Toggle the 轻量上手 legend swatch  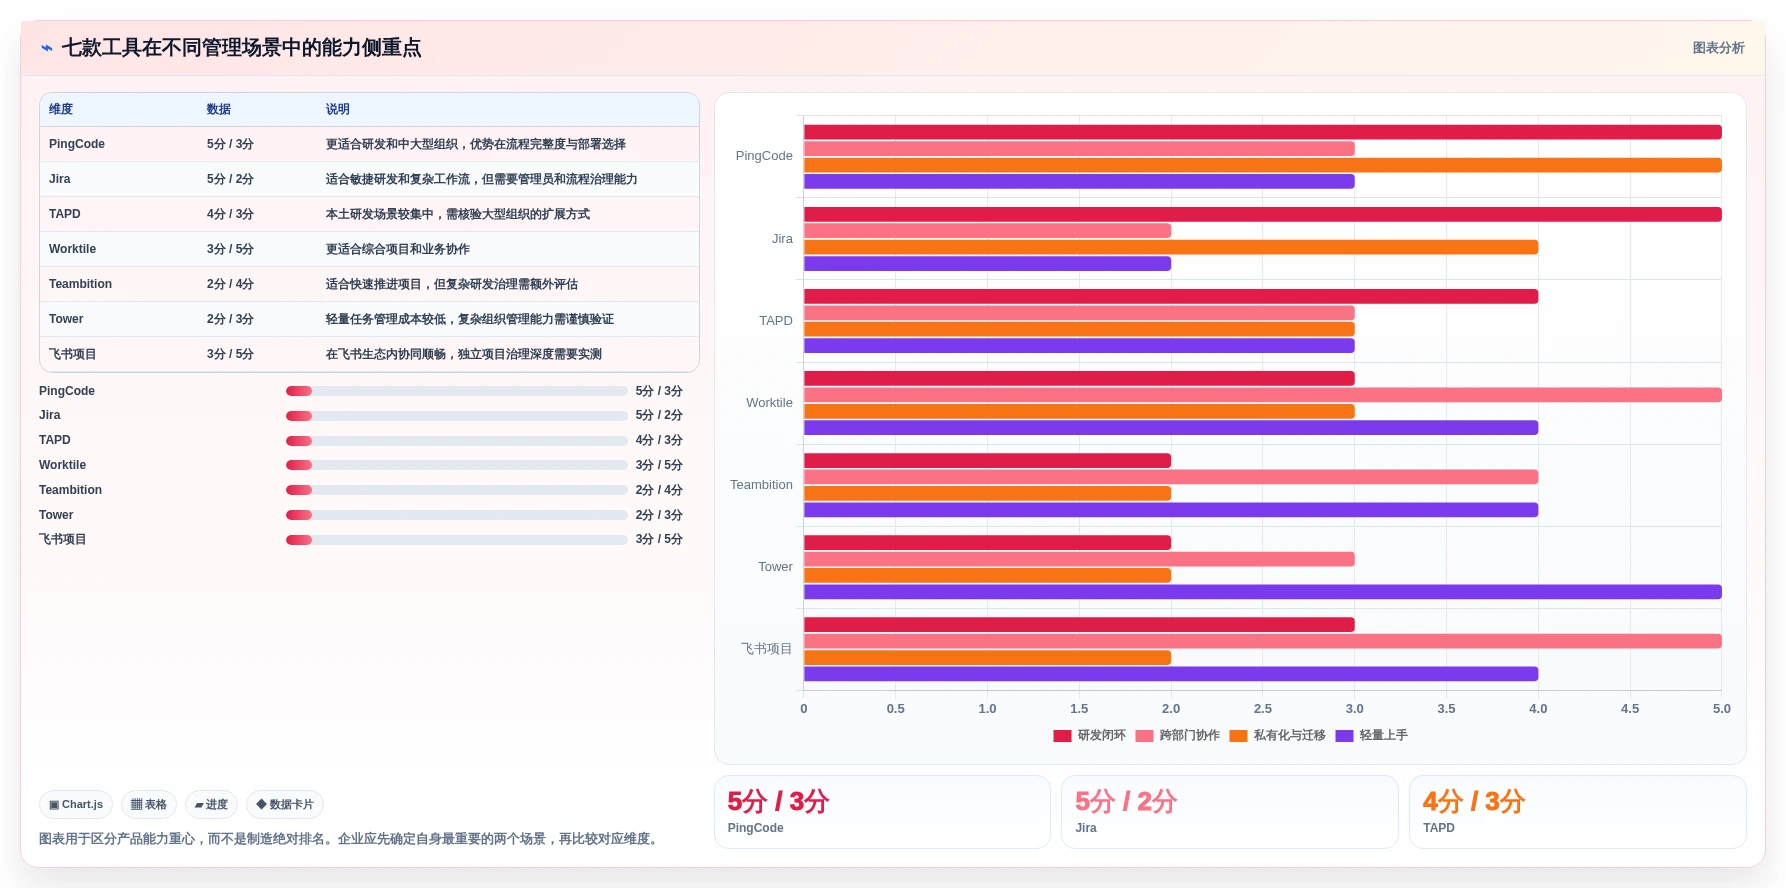[1344, 736]
